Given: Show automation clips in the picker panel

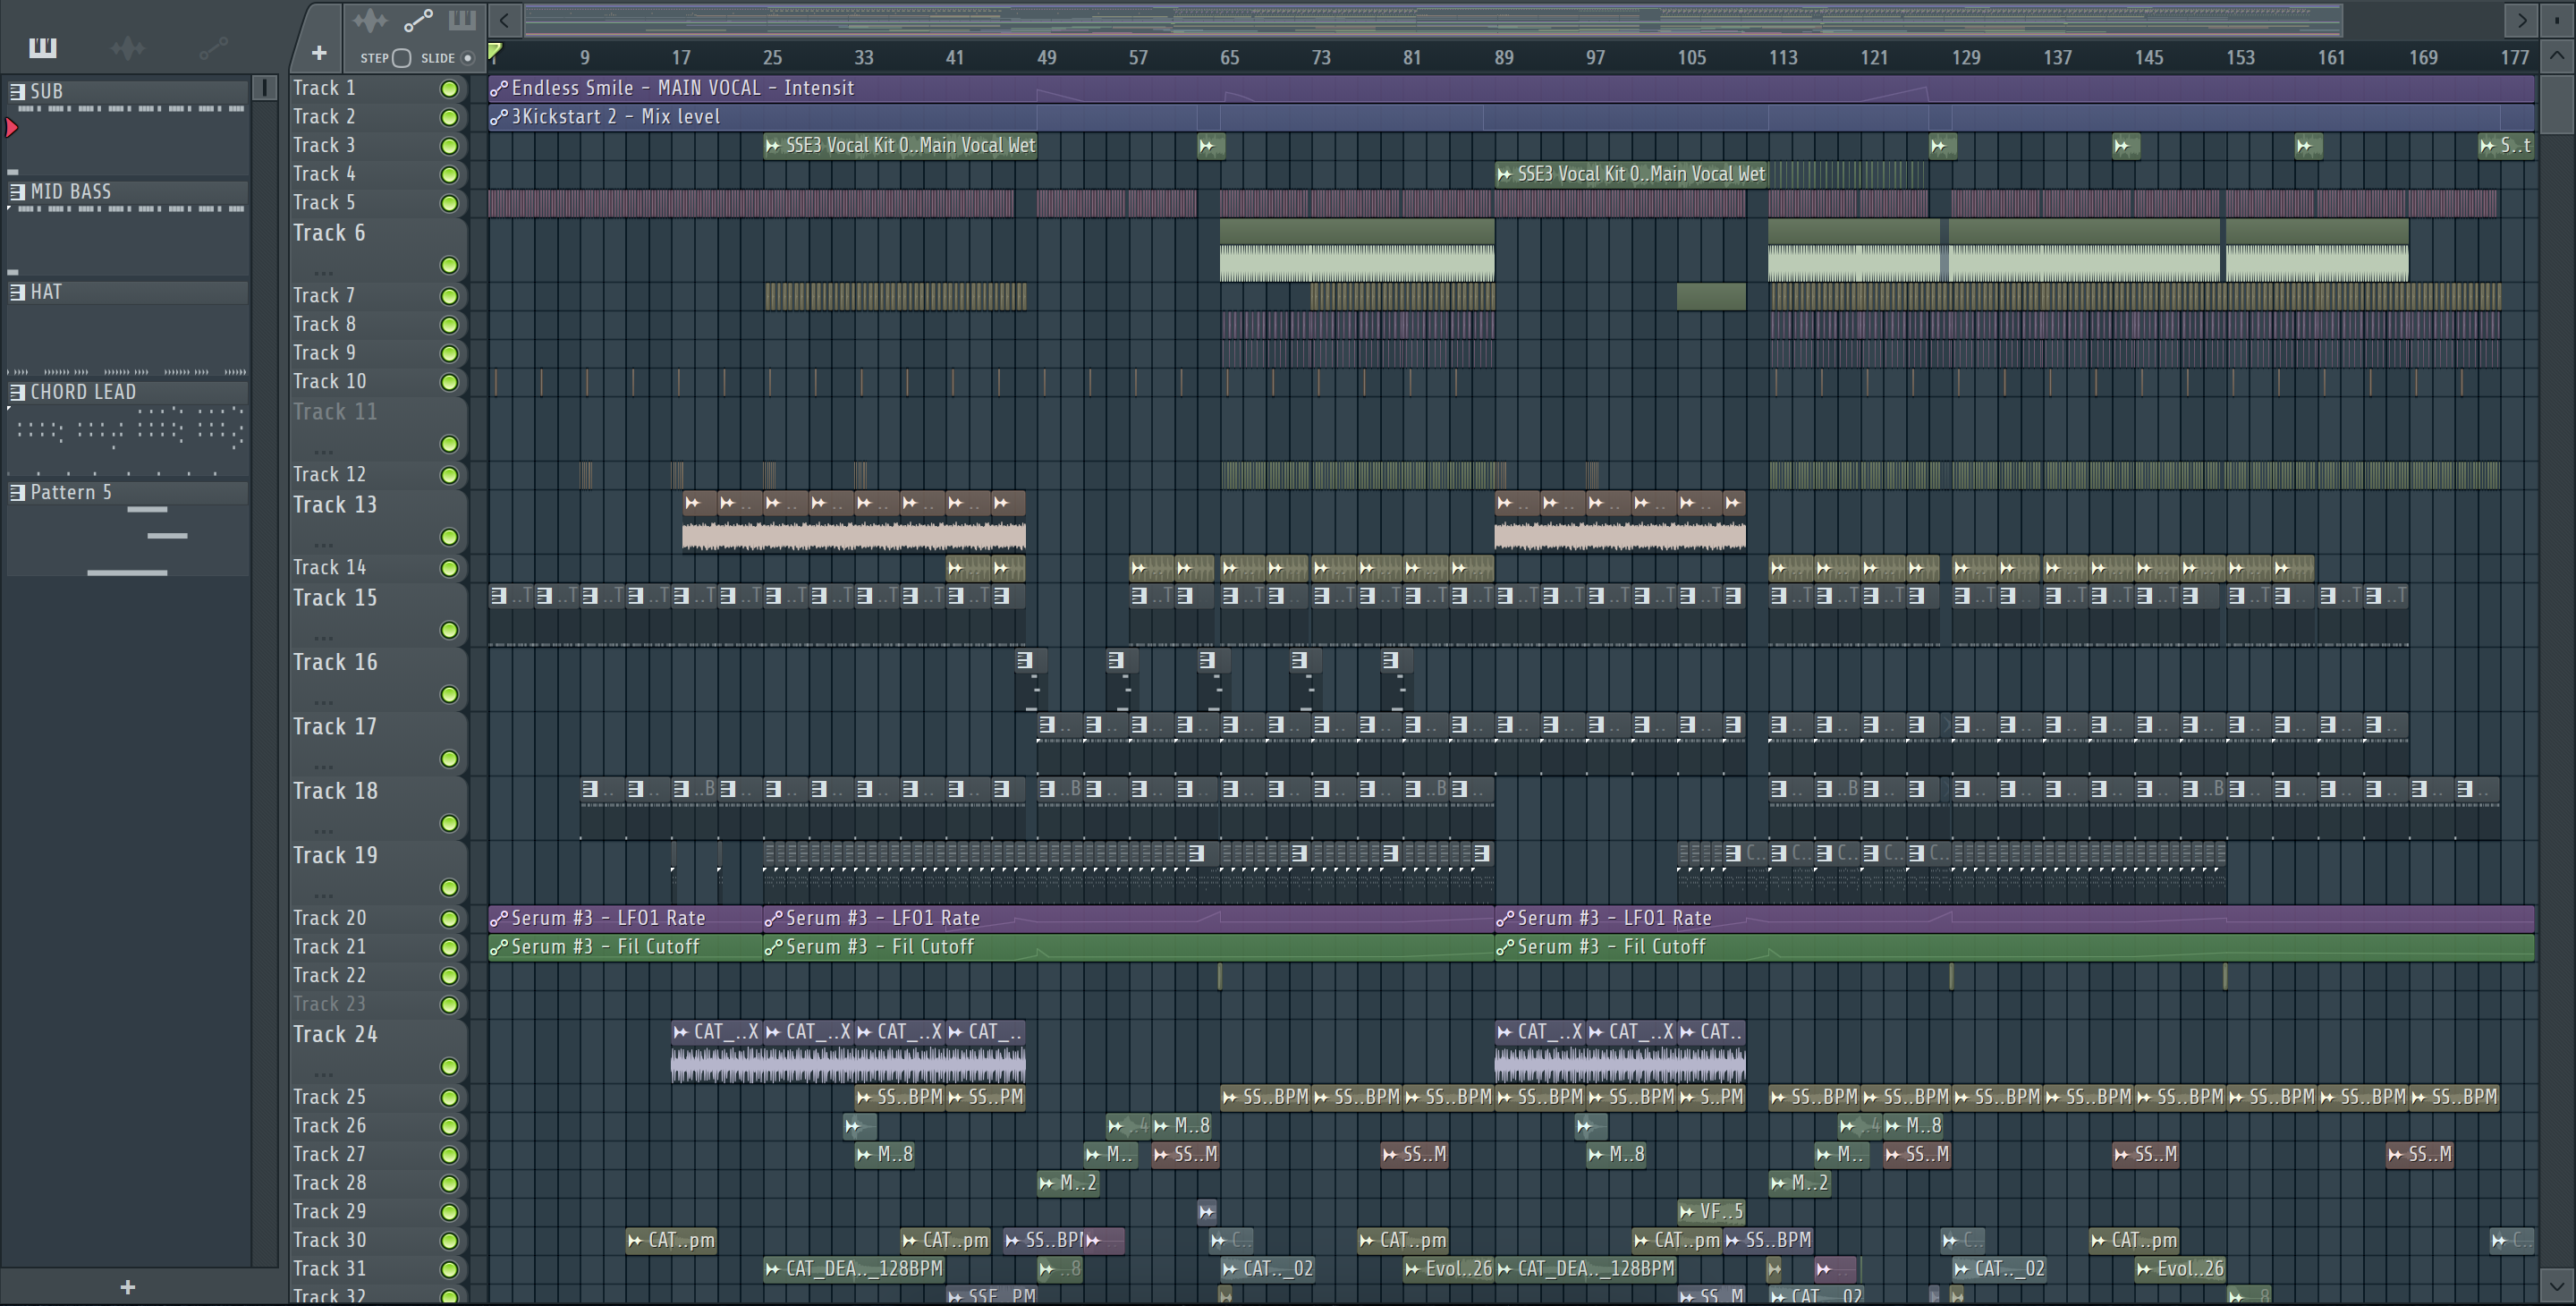Looking at the screenshot, I should (x=213, y=47).
